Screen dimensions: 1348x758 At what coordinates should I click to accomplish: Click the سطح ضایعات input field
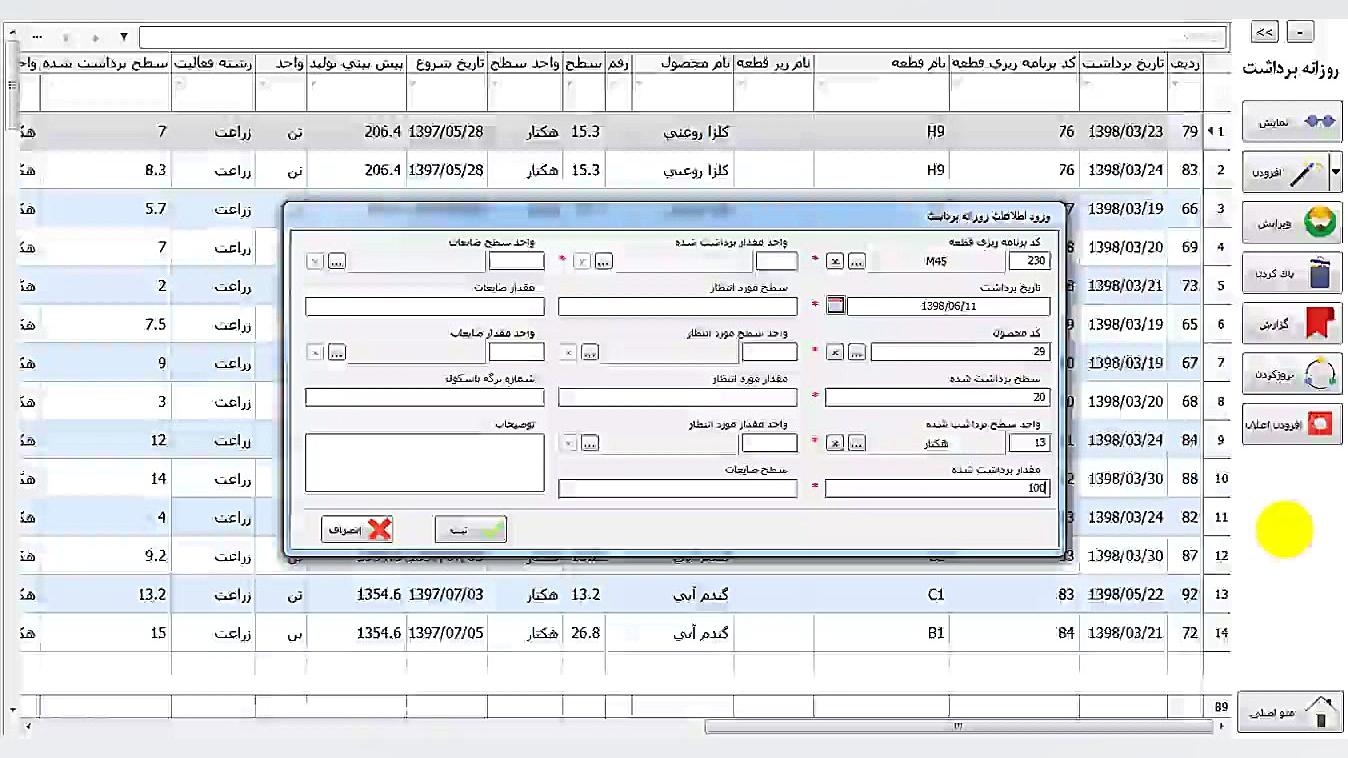pos(678,488)
